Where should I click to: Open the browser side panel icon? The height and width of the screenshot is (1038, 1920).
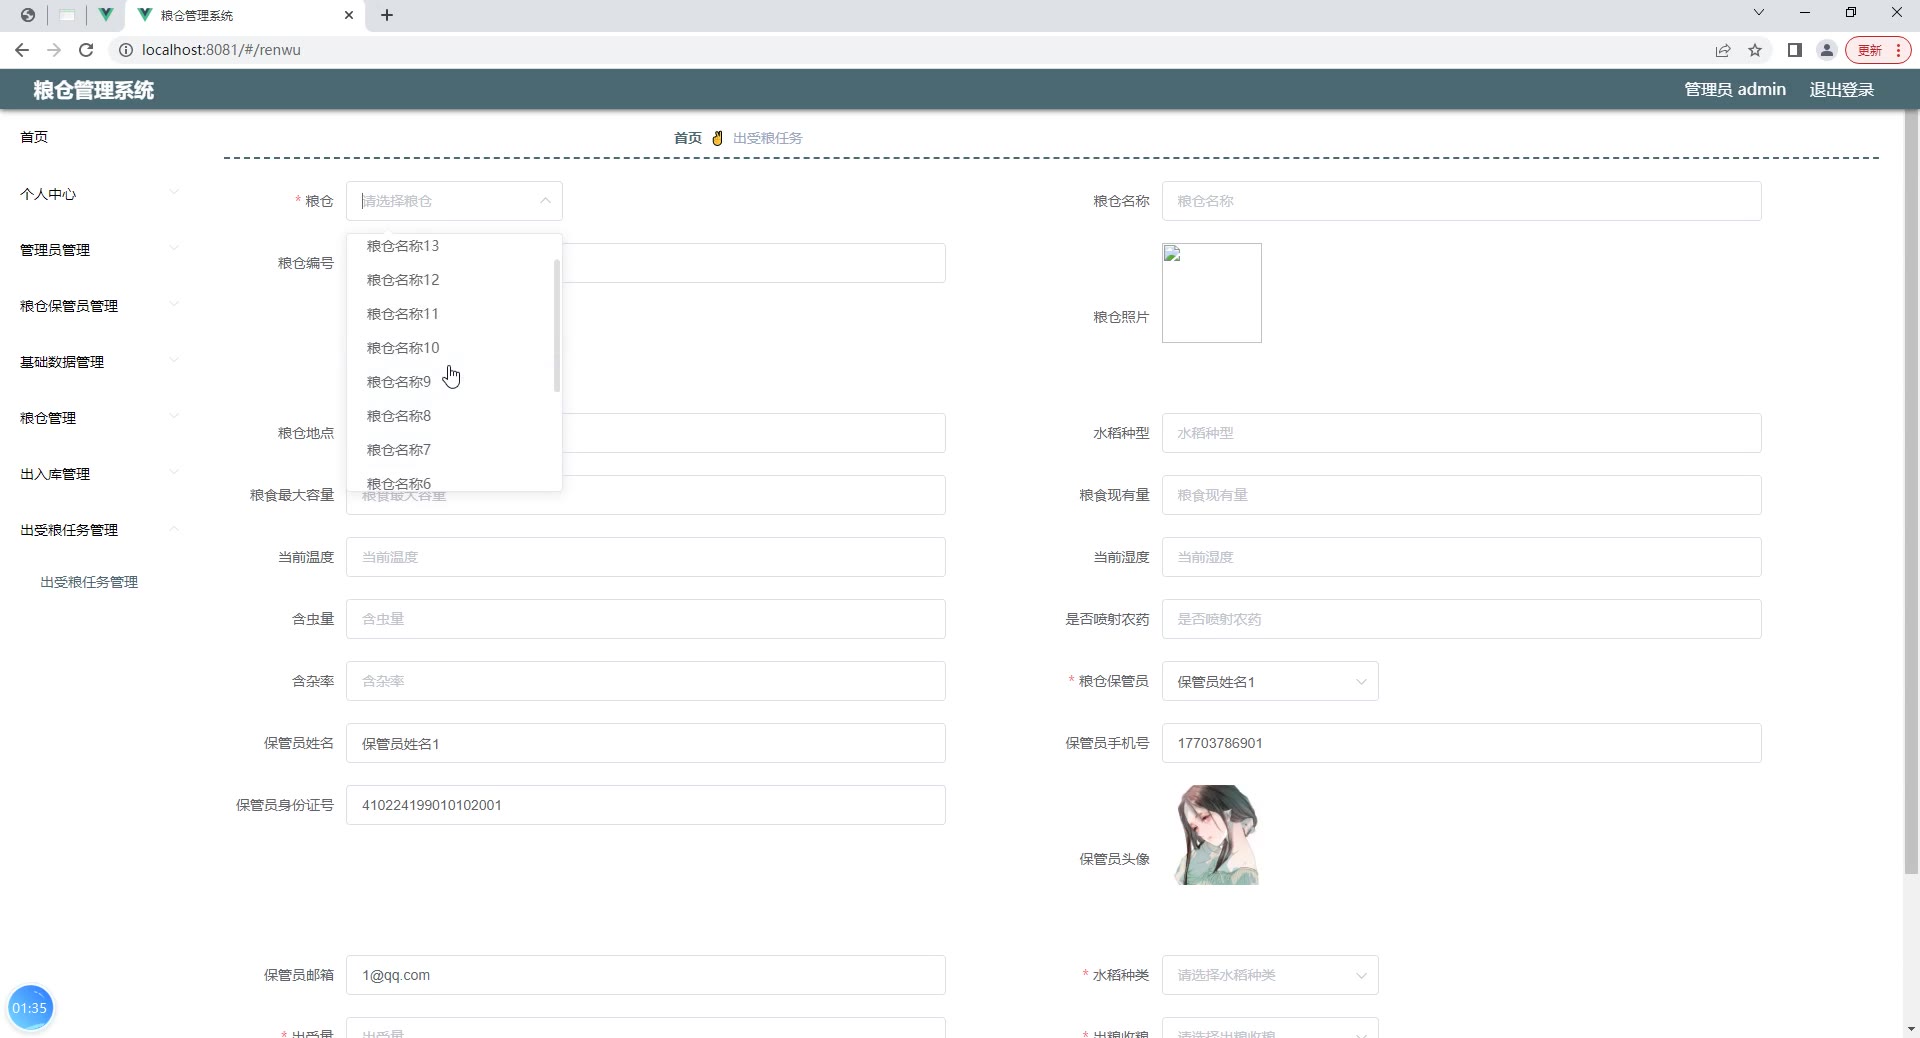click(1795, 50)
